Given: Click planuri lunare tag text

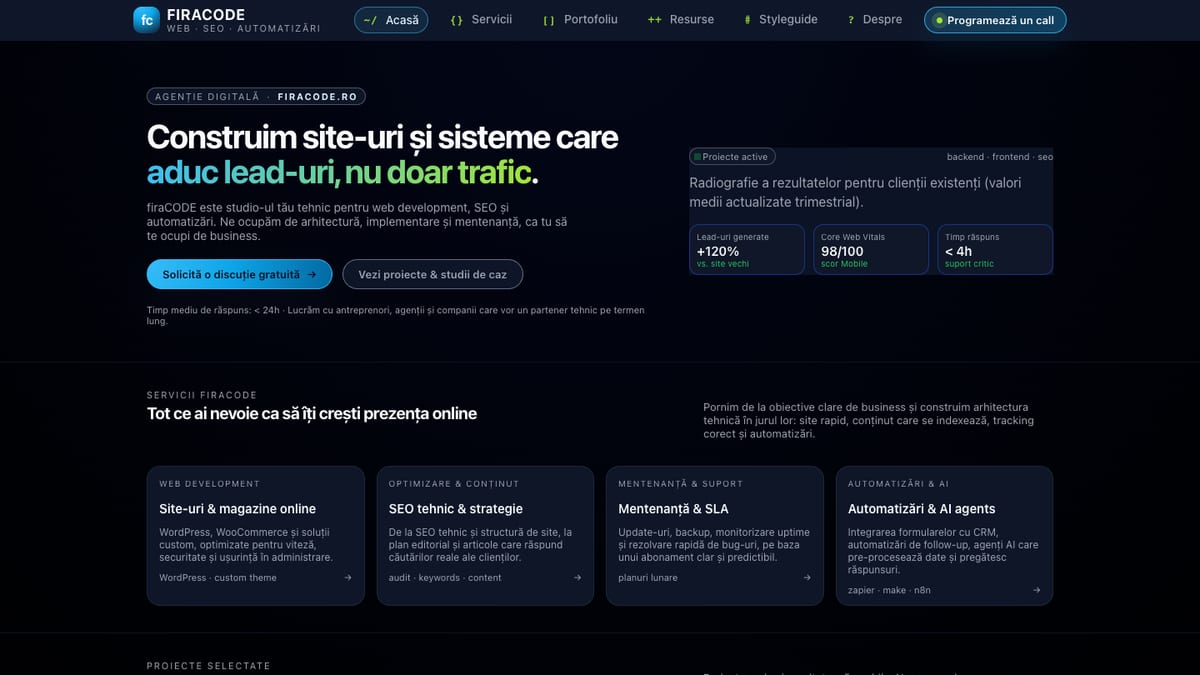Looking at the screenshot, I should click(x=648, y=577).
